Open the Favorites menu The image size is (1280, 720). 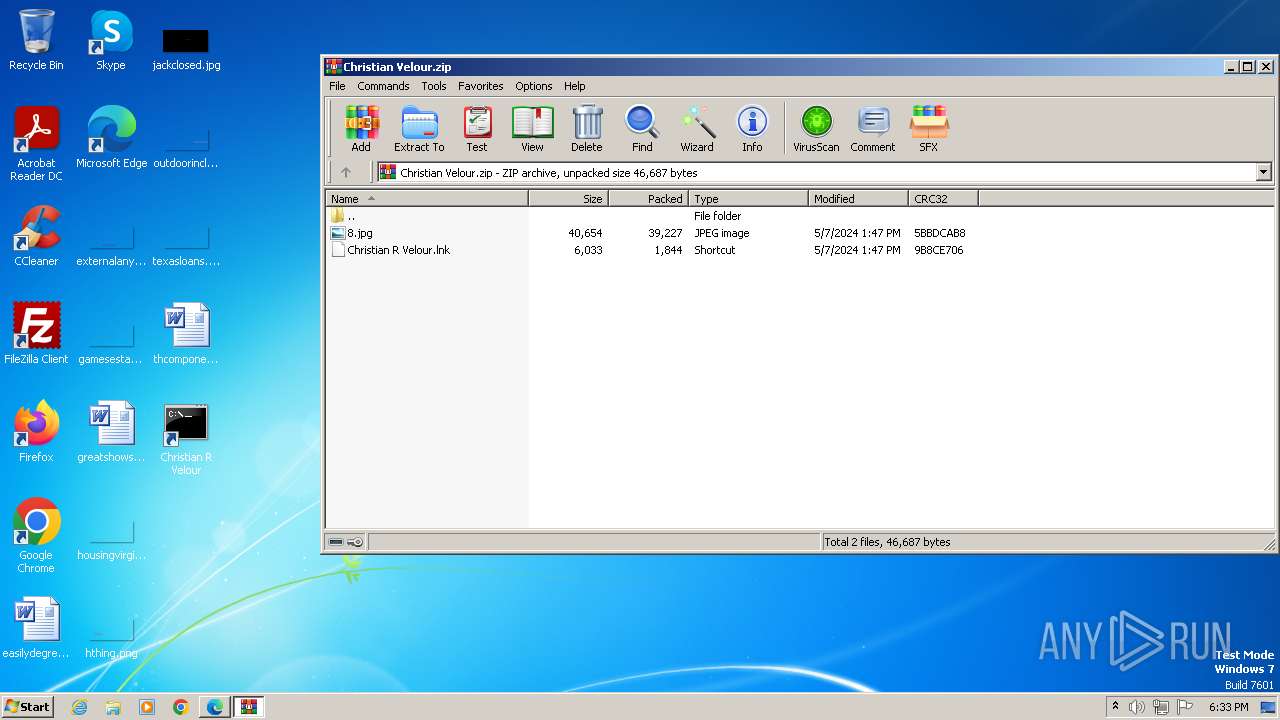(x=481, y=86)
